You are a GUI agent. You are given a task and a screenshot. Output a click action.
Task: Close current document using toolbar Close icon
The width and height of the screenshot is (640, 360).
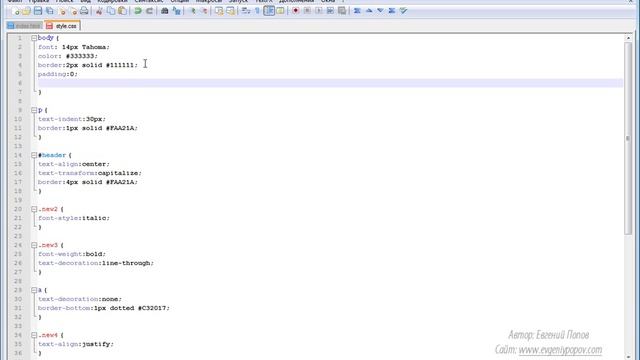pos(62,11)
